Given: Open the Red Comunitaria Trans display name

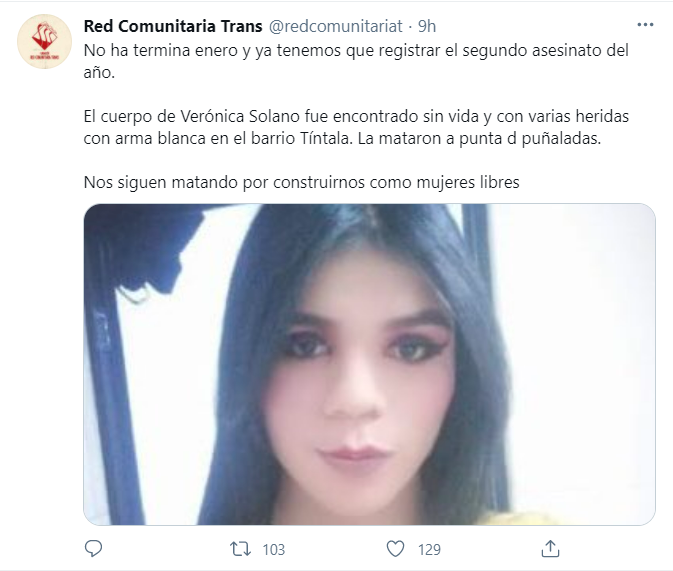Looking at the screenshot, I should [173, 26].
